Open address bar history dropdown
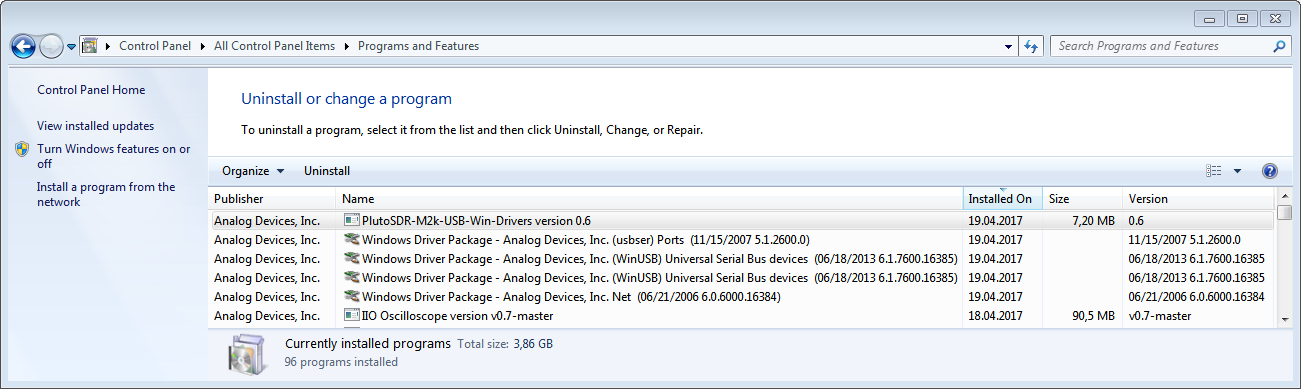1301x389 pixels. pyautogui.click(x=1008, y=46)
